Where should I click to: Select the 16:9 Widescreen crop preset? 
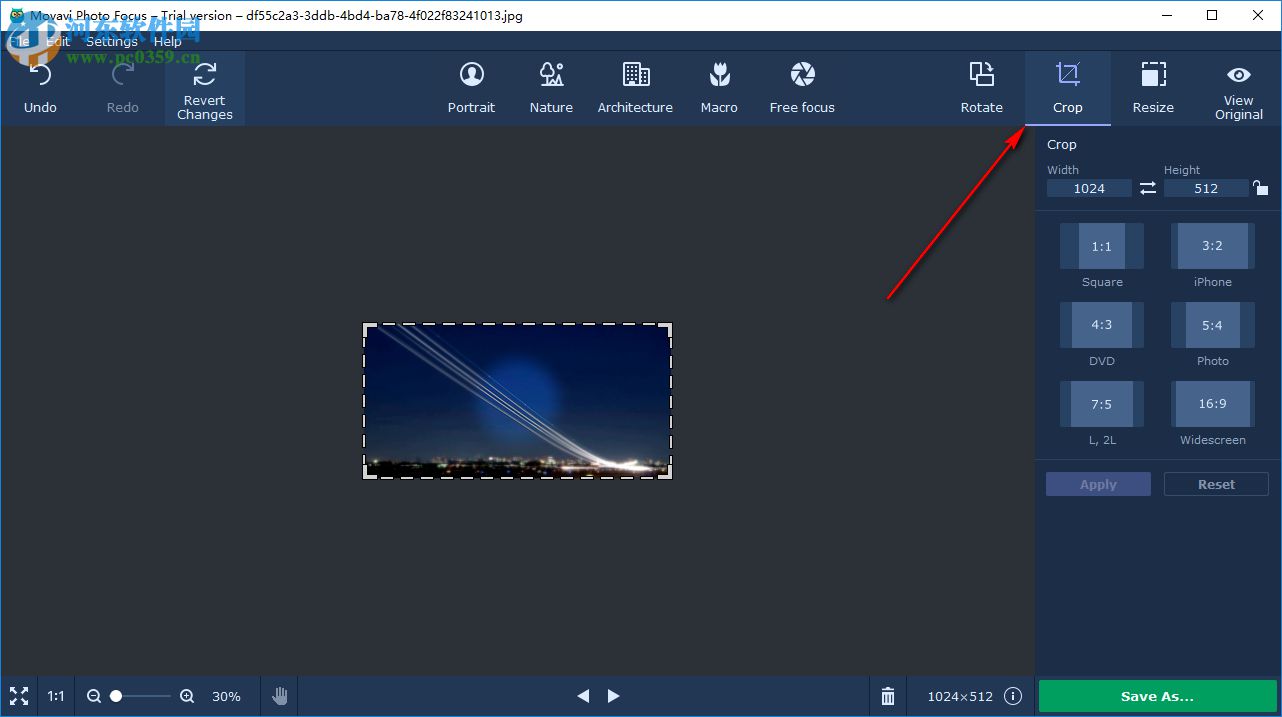click(1211, 404)
